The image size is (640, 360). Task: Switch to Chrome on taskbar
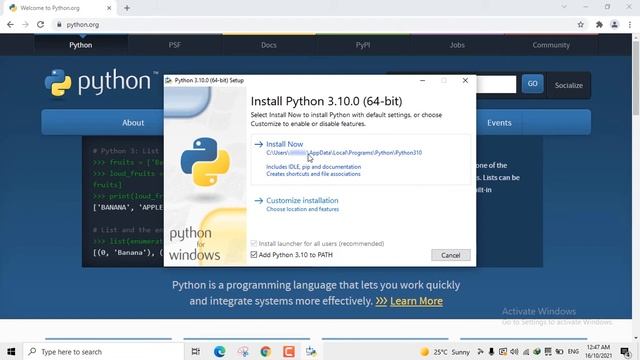pyautogui.click(x=266, y=351)
